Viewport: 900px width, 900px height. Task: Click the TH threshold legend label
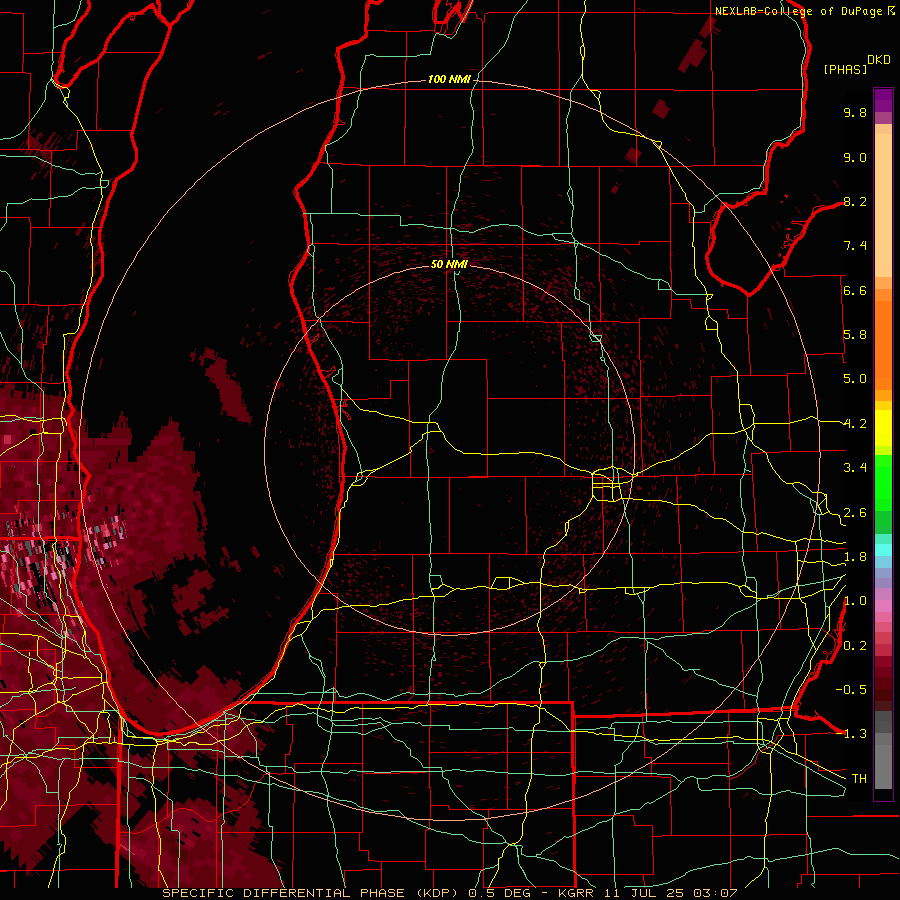point(859,779)
